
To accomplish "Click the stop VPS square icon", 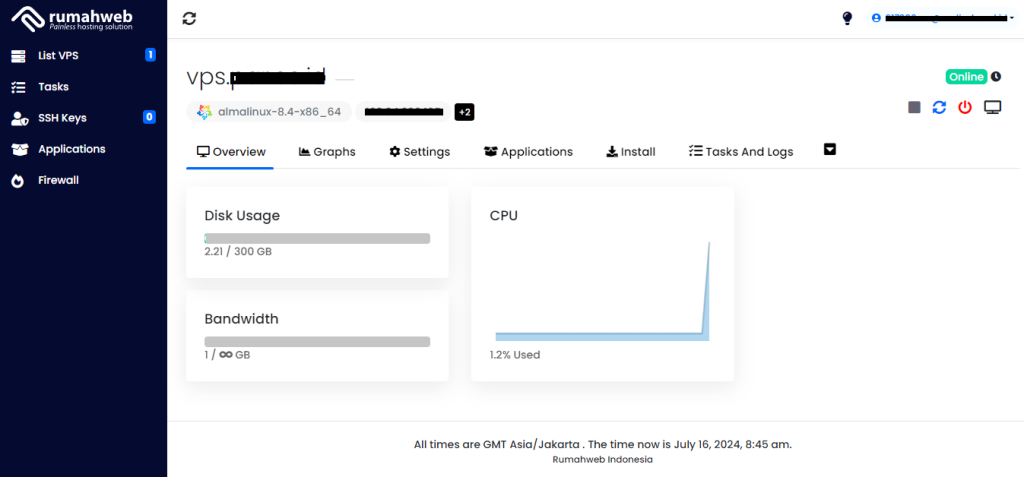I will (x=914, y=107).
